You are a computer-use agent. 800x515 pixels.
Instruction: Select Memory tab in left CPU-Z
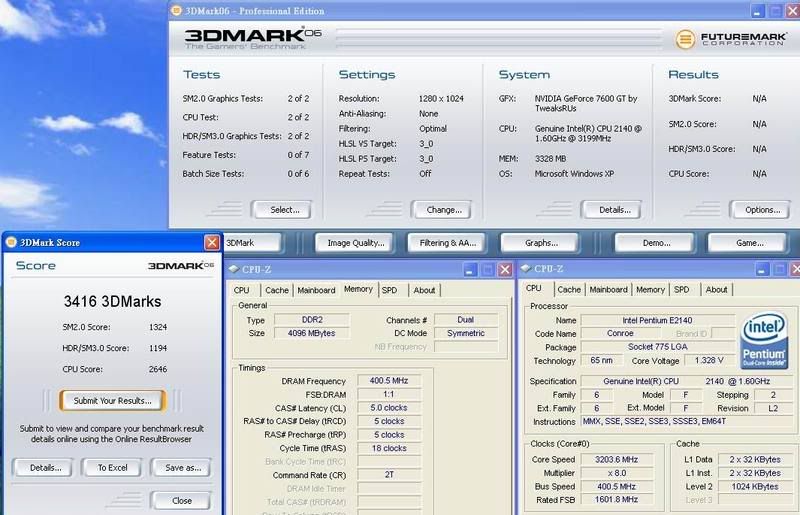(x=358, y=289)
